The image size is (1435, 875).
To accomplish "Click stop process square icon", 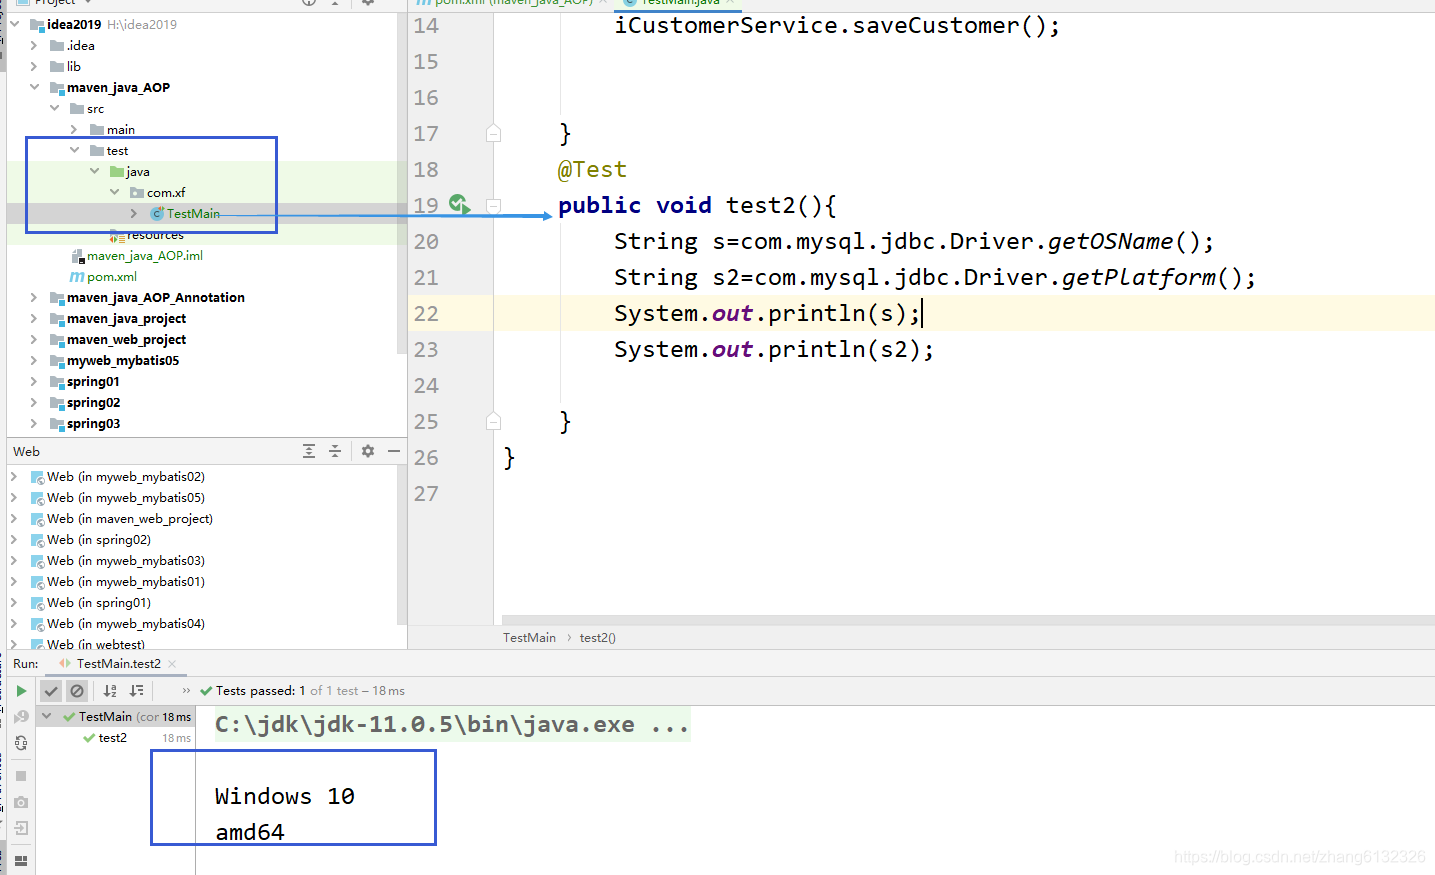I will (21, 776).
